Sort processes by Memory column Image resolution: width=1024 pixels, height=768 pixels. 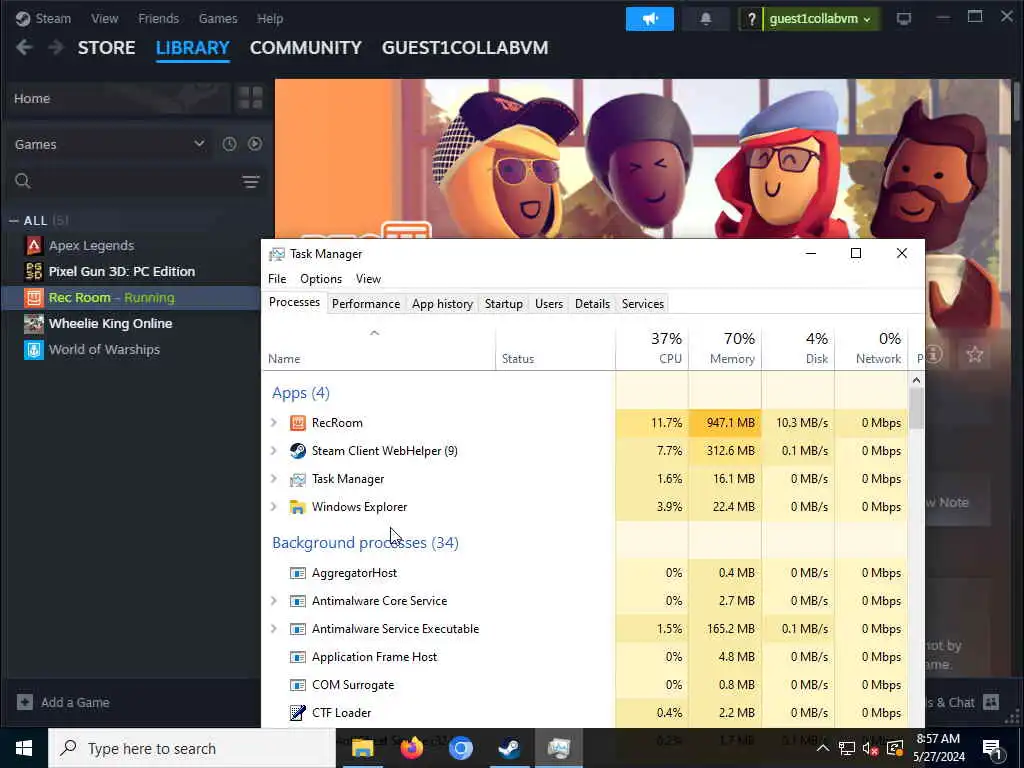[726, 347]
